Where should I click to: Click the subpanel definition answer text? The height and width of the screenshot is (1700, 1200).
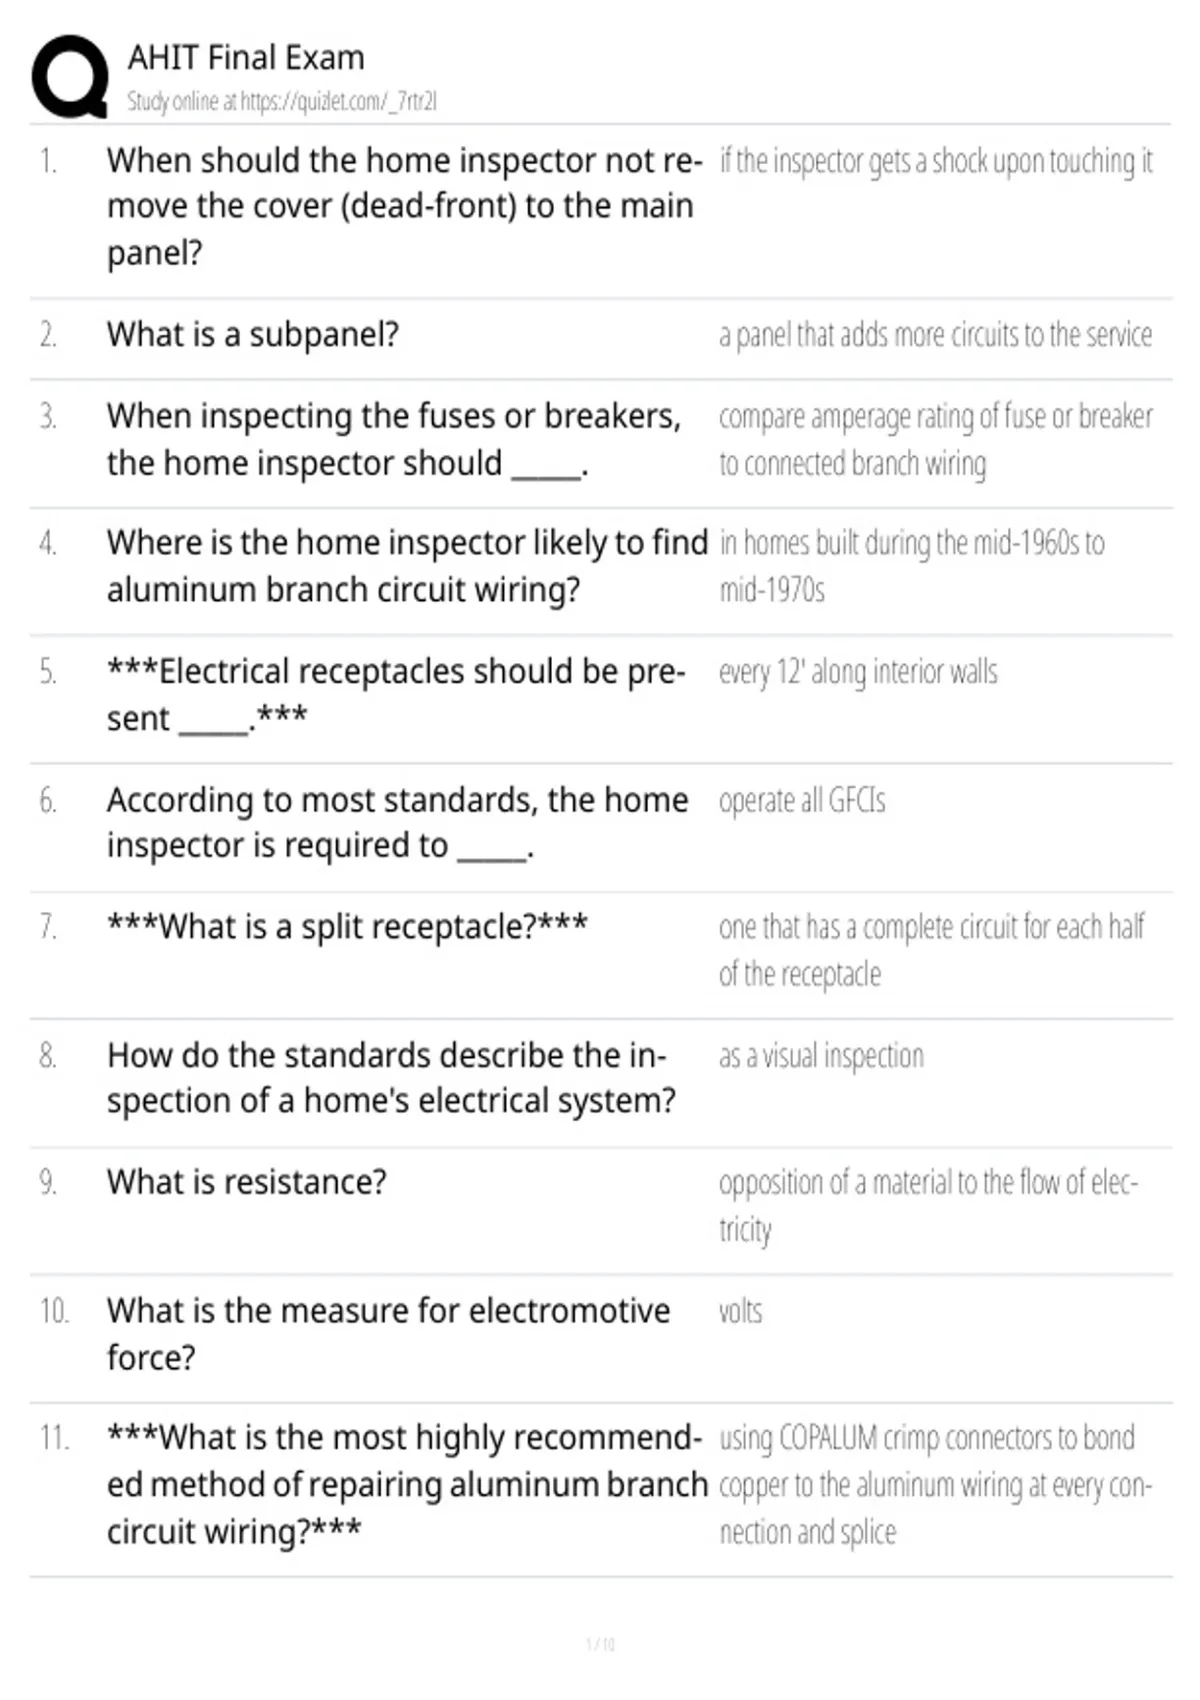pyautogui.click(x=936, y=334)
